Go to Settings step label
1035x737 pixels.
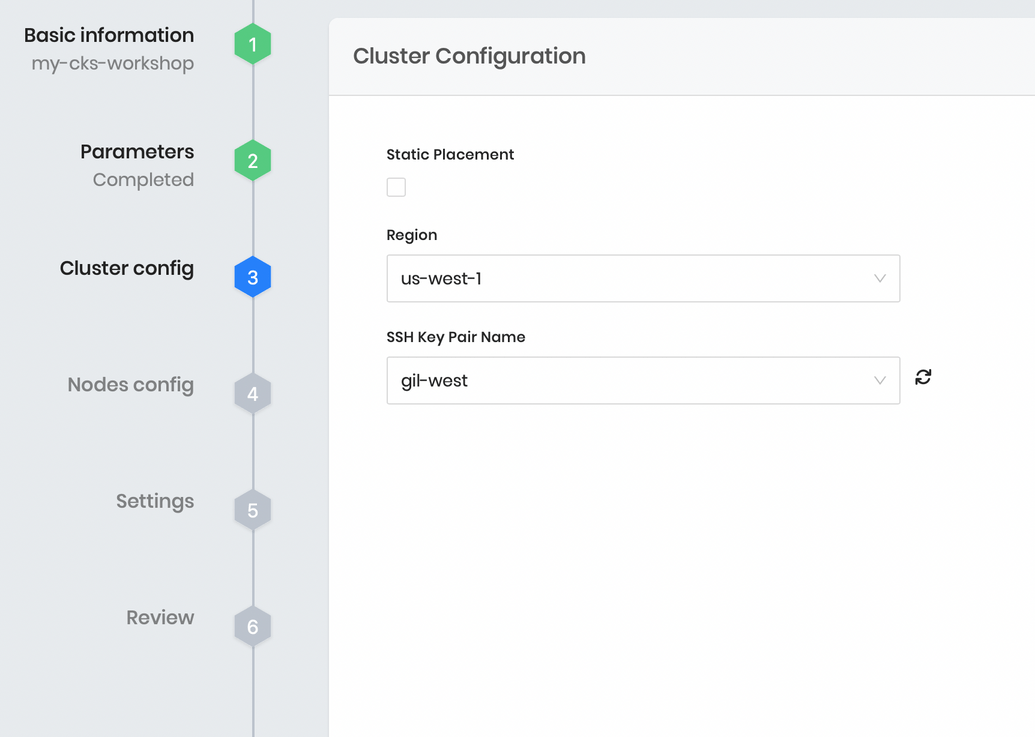155,501
